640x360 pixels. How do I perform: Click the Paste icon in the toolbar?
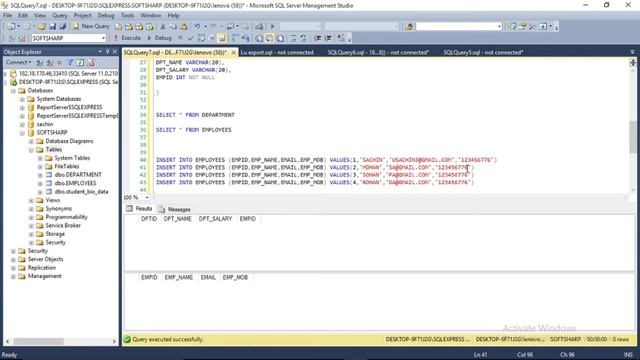184,26
